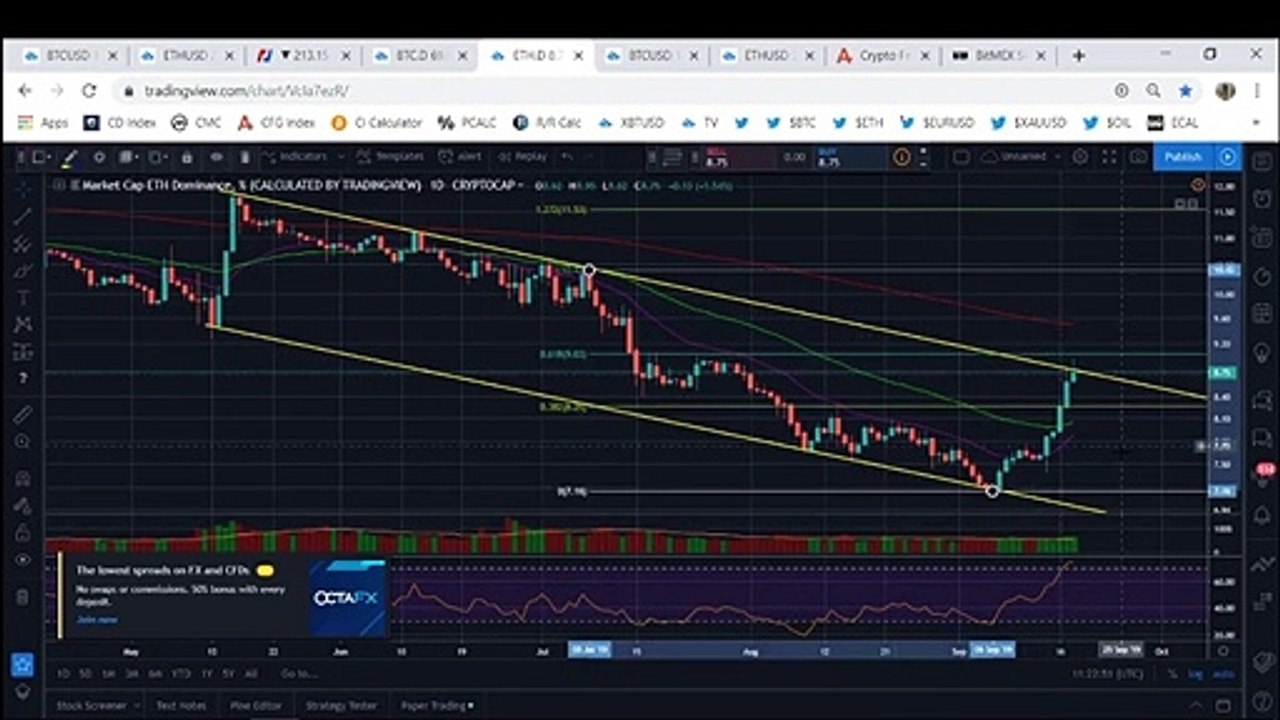
Task: Go back with the browser back arrow
Action: (25, 90)
